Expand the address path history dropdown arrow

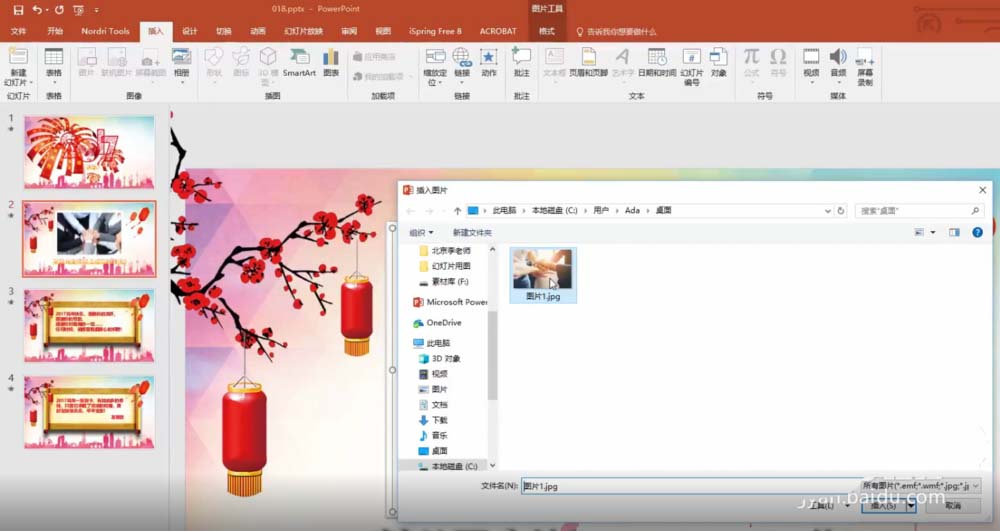tap(828, 211)
